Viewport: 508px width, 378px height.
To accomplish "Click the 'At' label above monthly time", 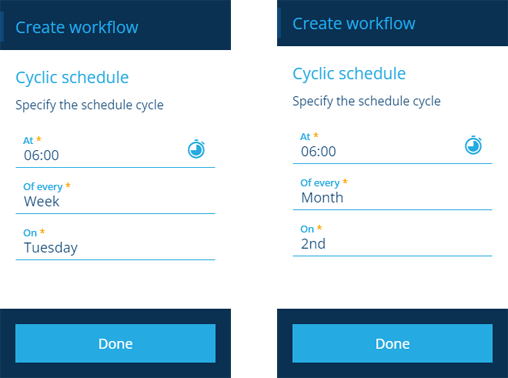I will point(305,137).
